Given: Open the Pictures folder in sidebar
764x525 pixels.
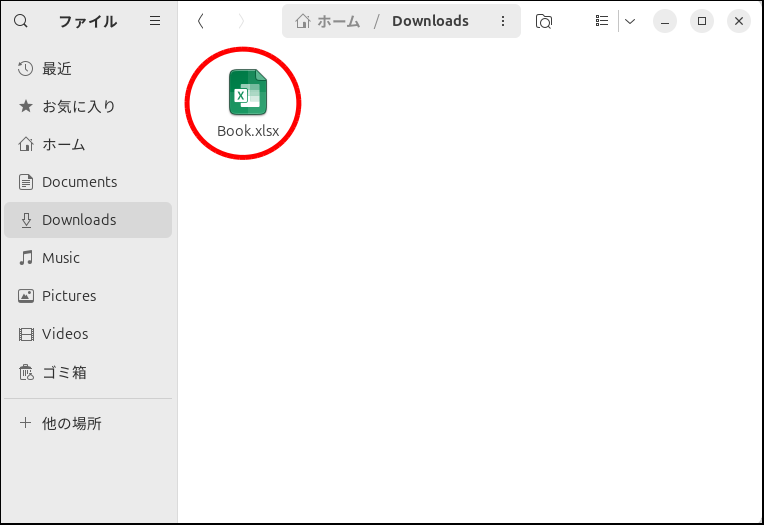Looking at the screenshot, I should tap(69, 296).
